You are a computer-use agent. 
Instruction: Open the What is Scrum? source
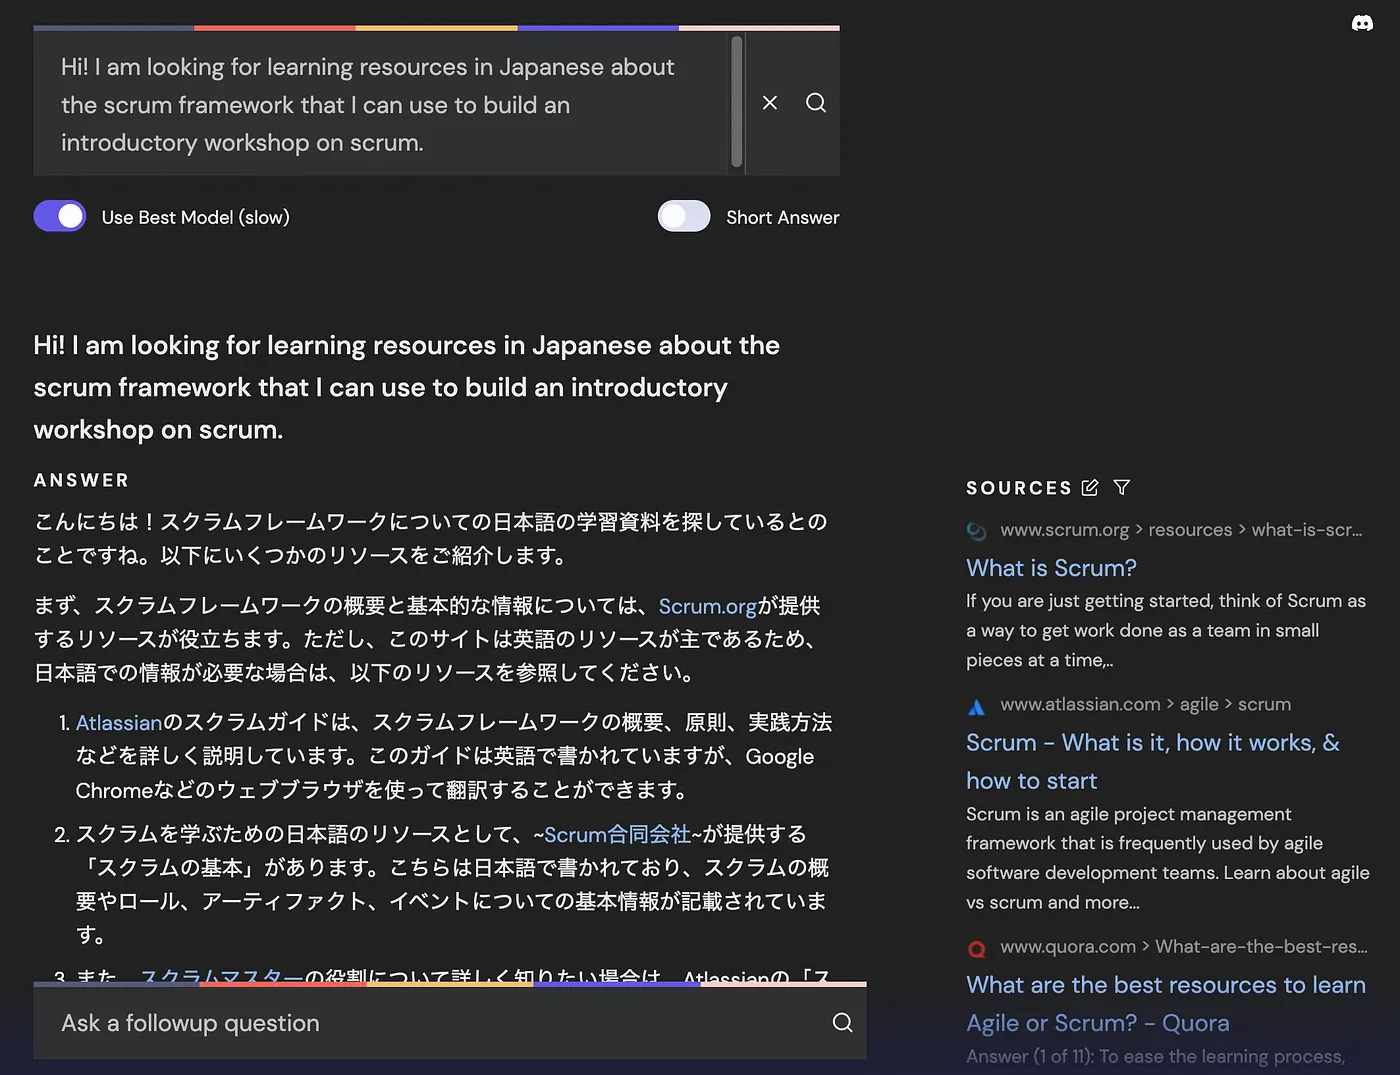coord(1051,568)
